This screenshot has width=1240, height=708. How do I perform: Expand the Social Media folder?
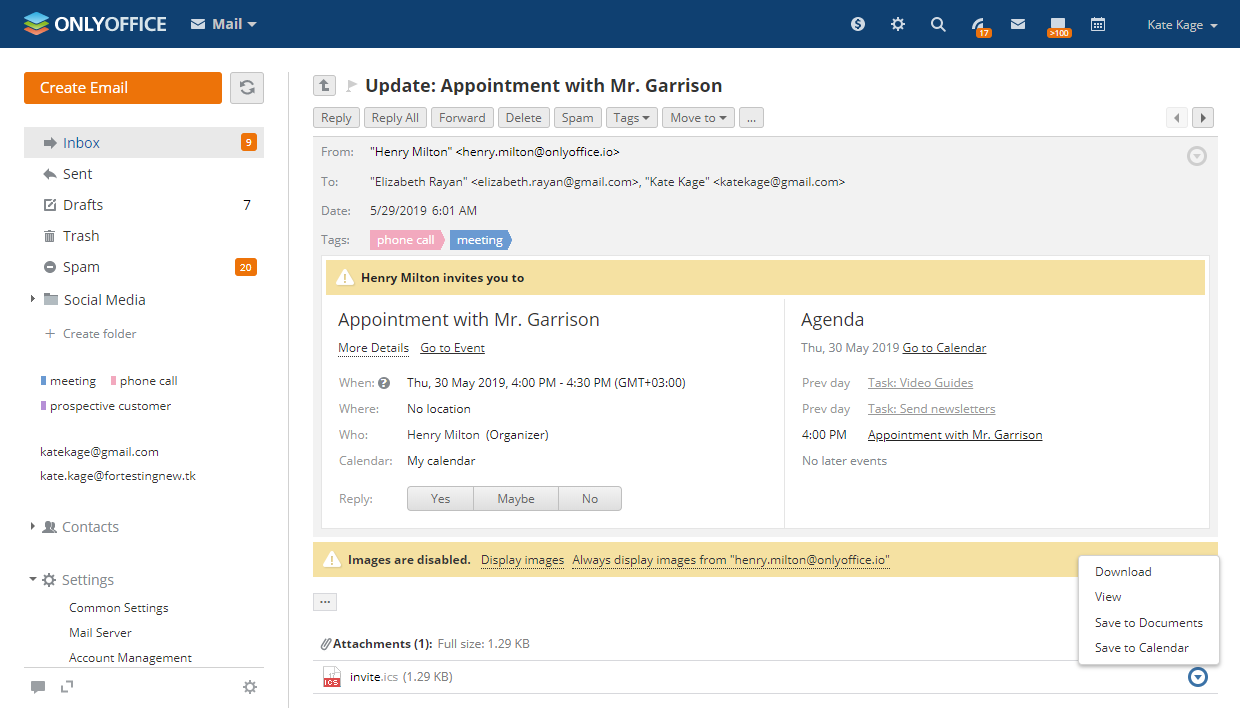(x=33, y=299)
